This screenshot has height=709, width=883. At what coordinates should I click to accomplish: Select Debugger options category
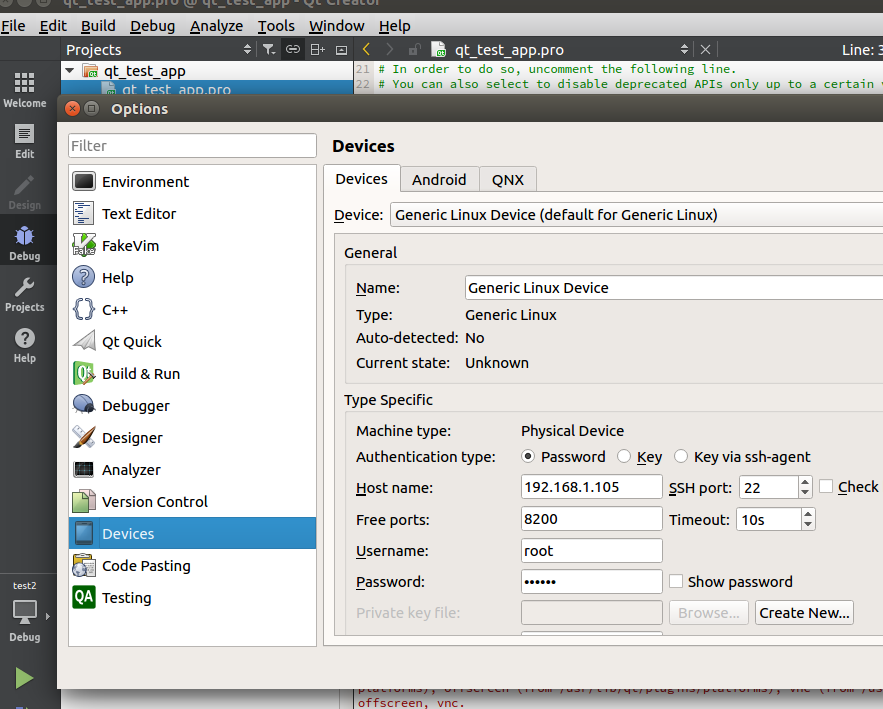tap(192, 405)
